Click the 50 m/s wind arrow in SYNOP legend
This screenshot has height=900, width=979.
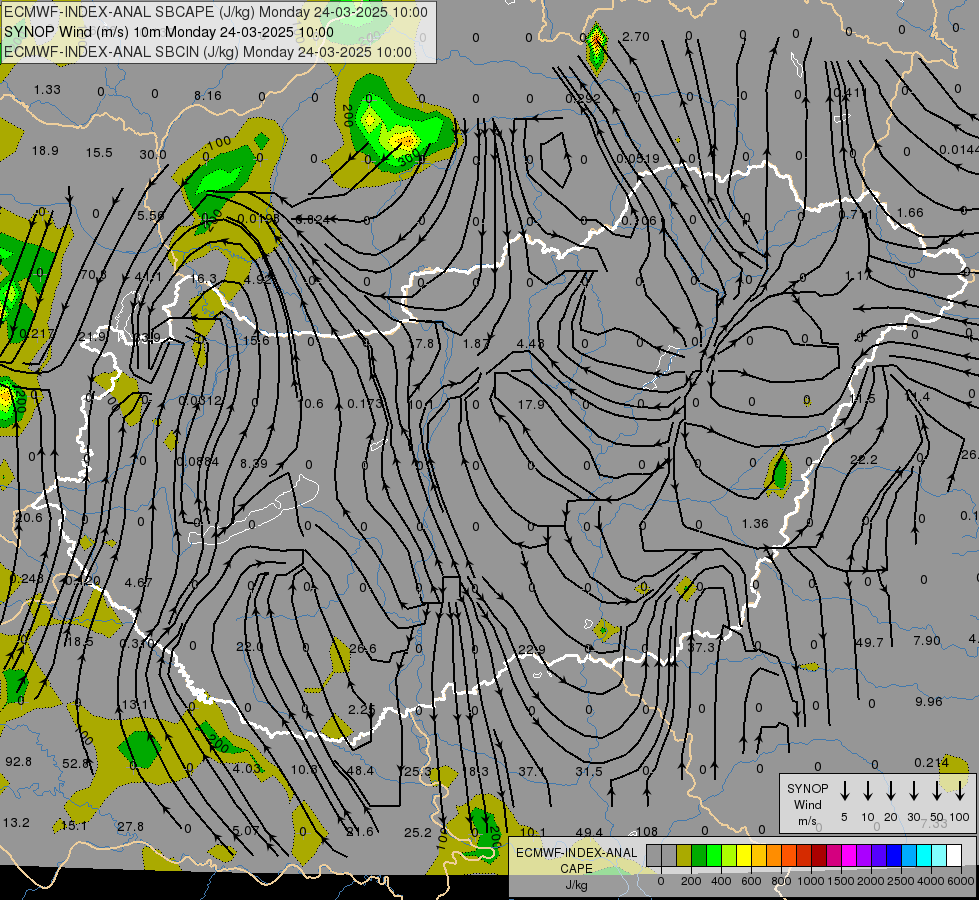pyautogui.click(x=937, y=790)
